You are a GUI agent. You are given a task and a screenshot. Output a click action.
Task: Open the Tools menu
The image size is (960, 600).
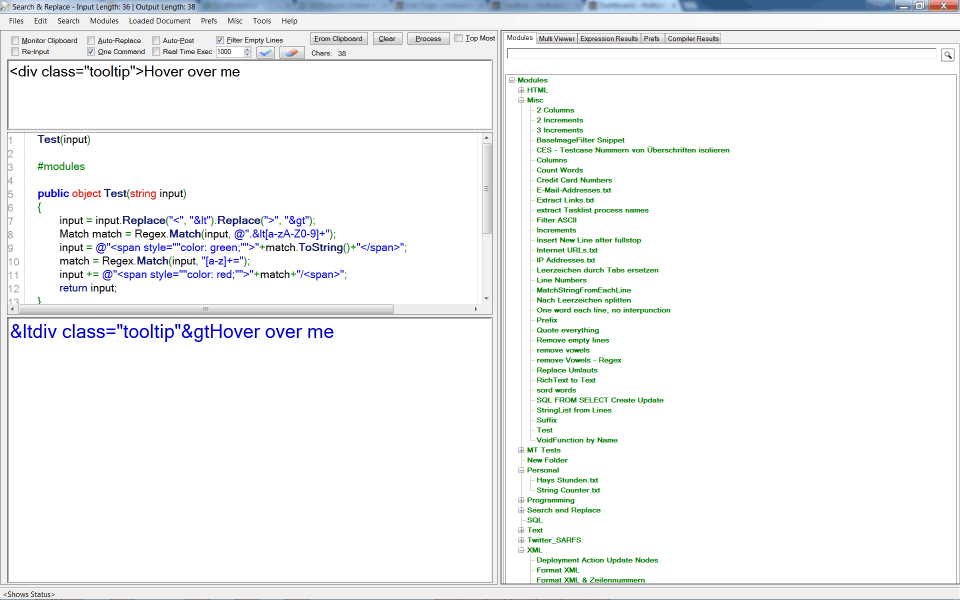pos(262,21)
